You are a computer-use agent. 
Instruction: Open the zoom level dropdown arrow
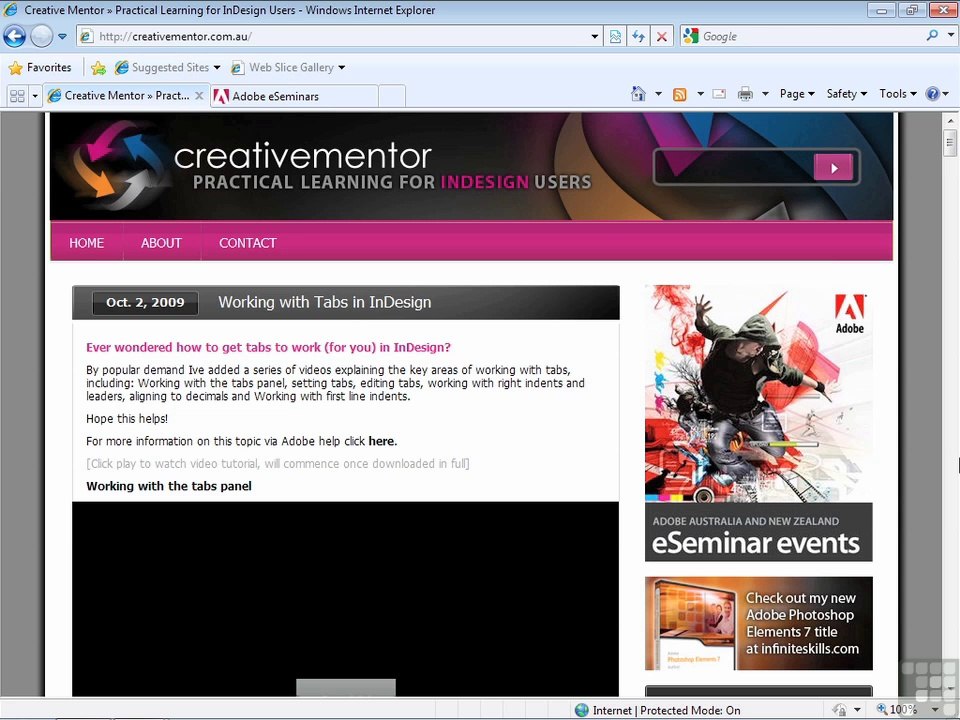(x=935, y=710)
